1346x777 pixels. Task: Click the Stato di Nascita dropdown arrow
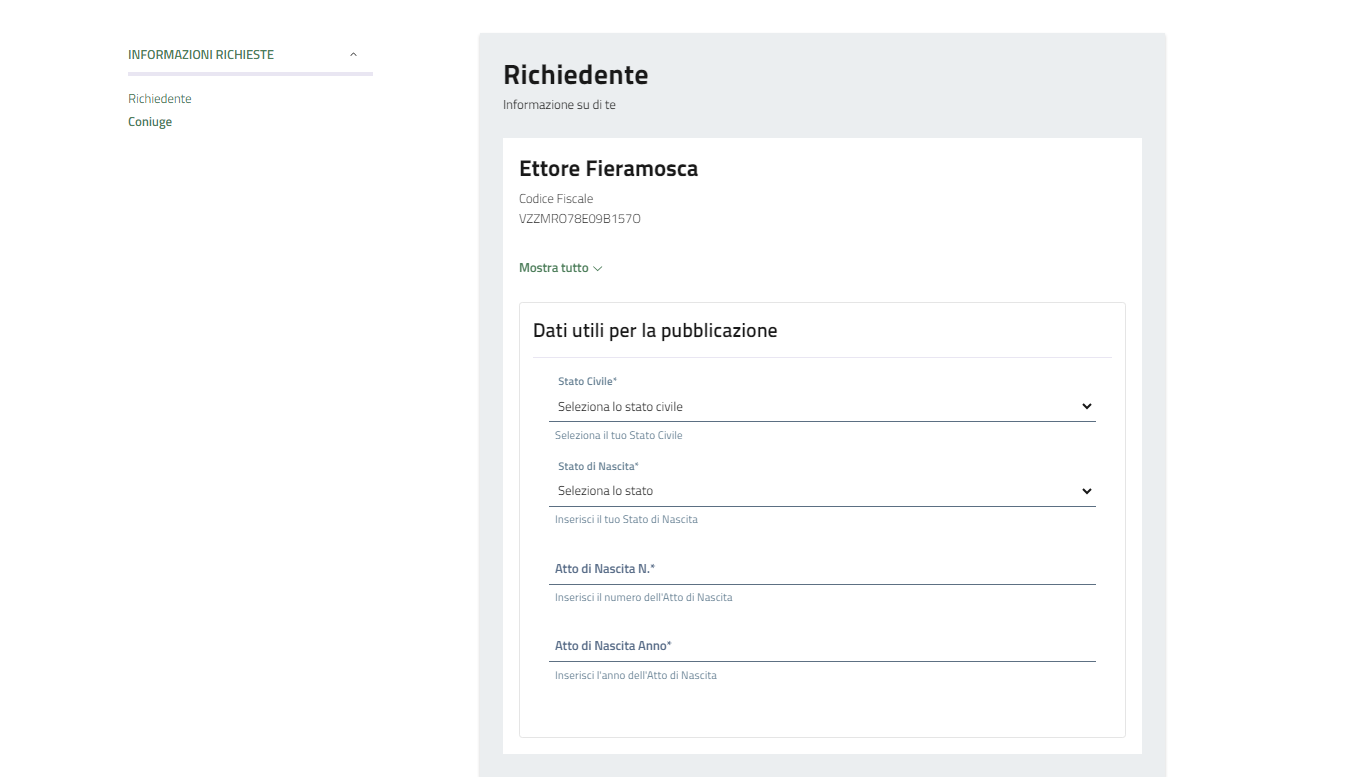1087,491
